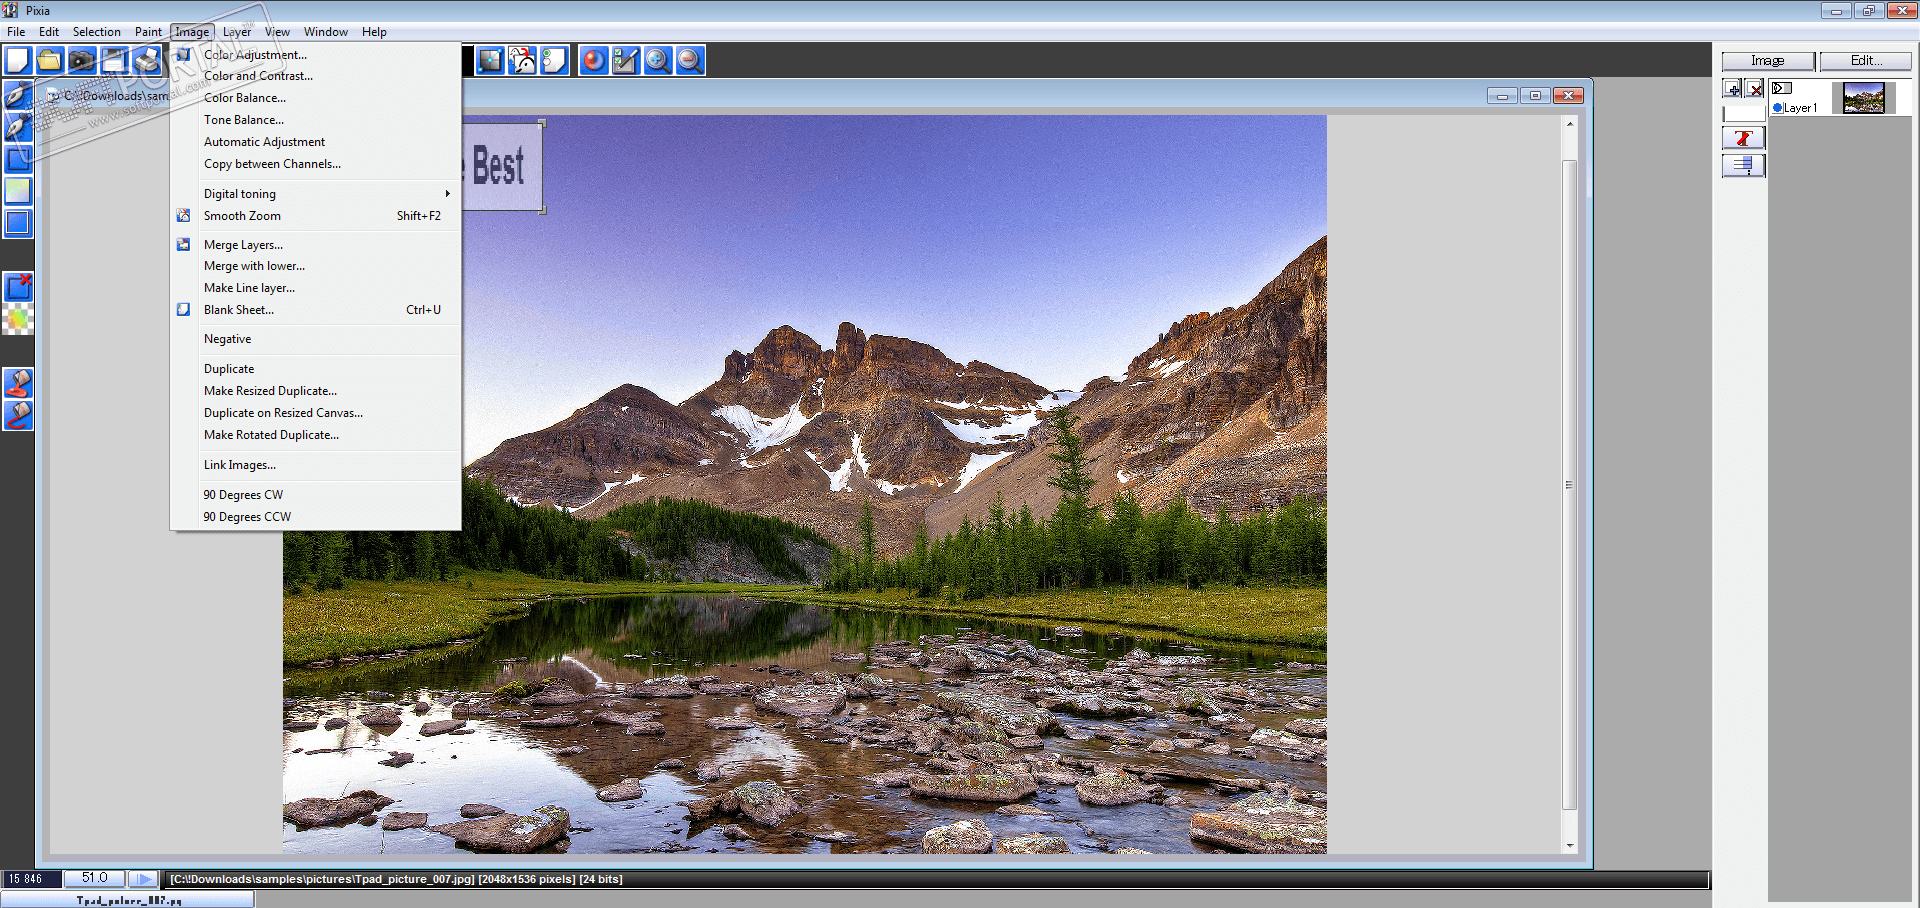Choose Make Line layer... menu item
This screenshot has width=1920, height=908.
315,288
